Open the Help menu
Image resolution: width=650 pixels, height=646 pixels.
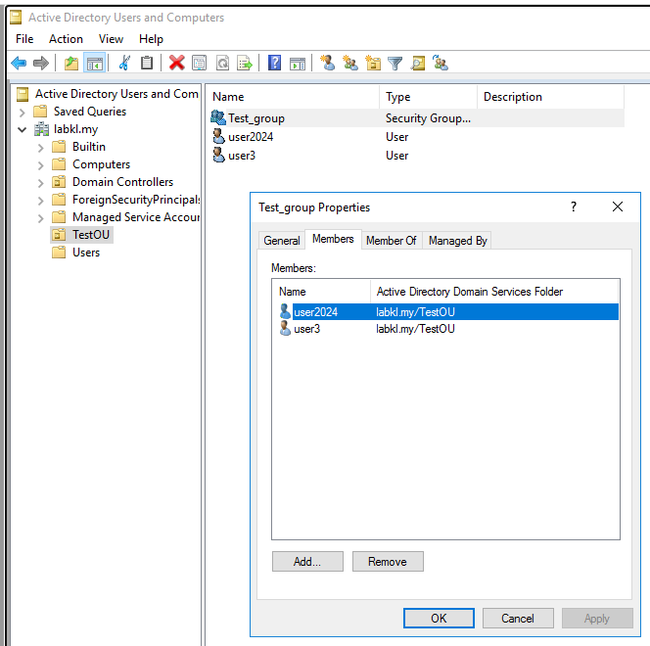151,39
